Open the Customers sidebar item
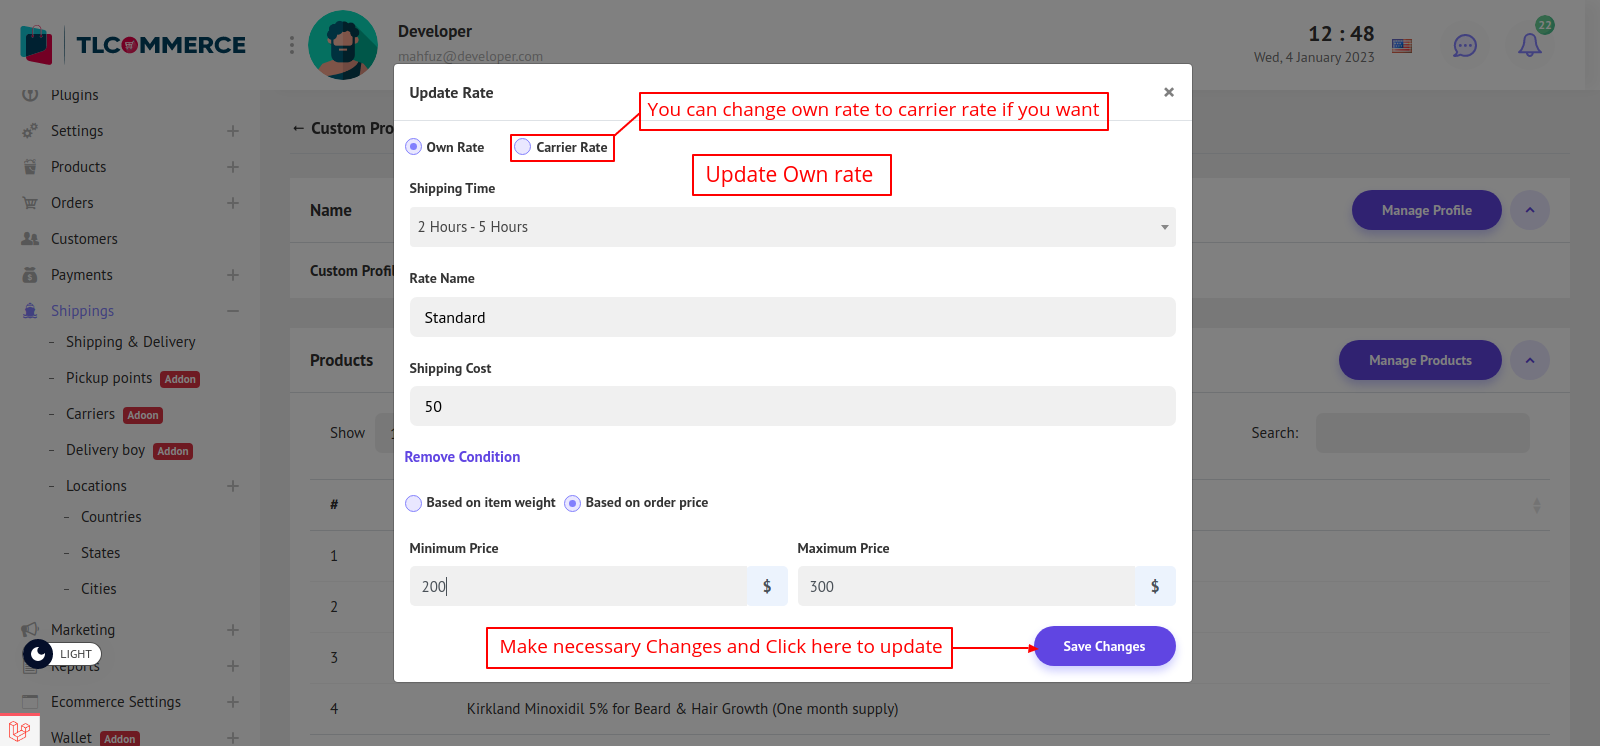The height and width of the screenshot is (746, 1600). [84, 239]
